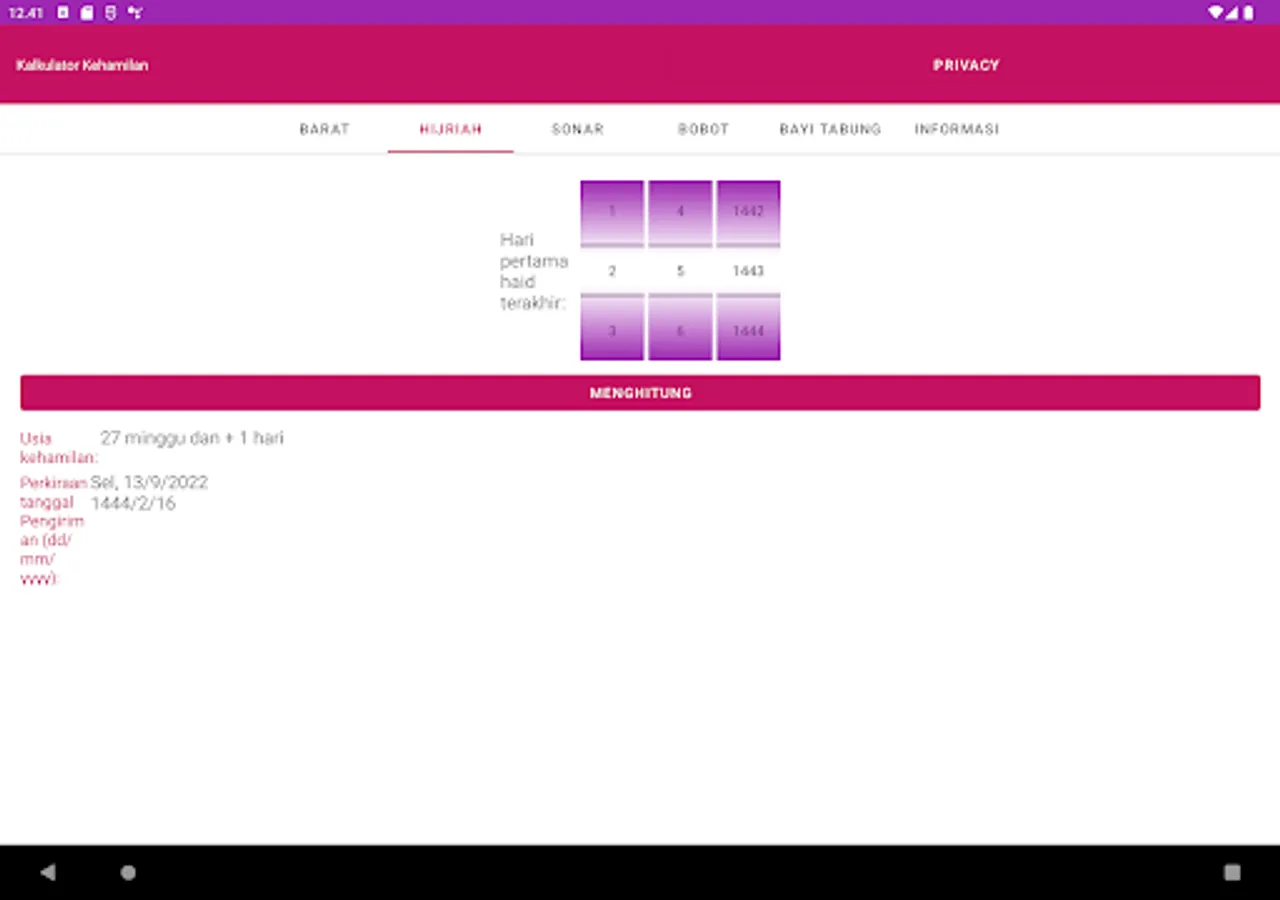Switch to the BARAT tab

click(x=324, y=129)
